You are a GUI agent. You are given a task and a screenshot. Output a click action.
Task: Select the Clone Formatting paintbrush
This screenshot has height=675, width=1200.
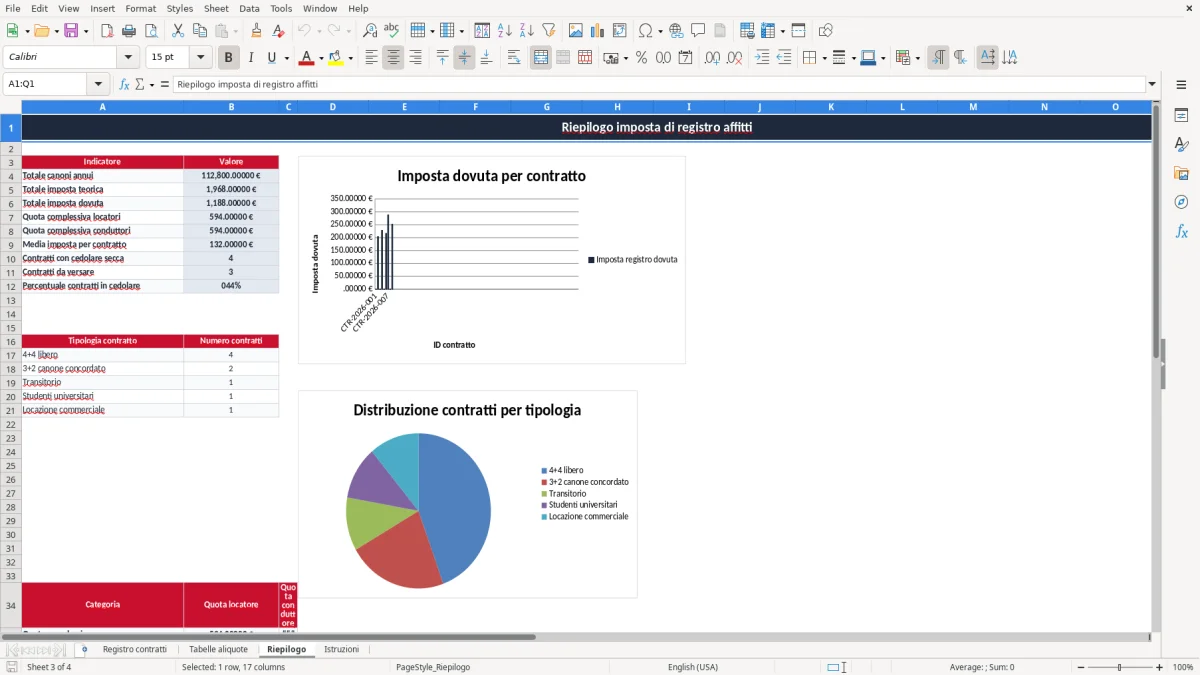pos(257,31)
